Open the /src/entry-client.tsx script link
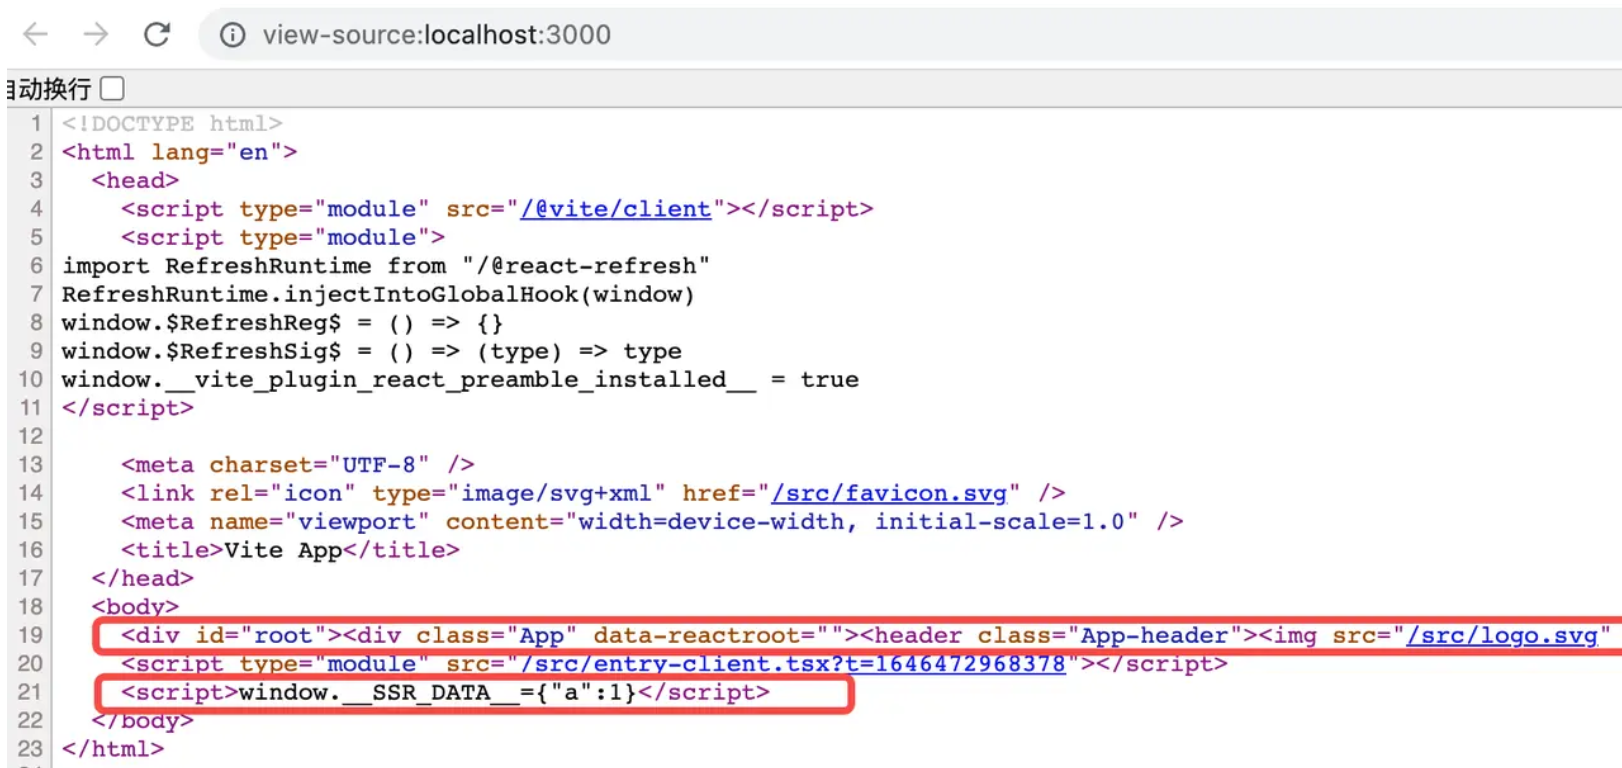 coord(793,664)
